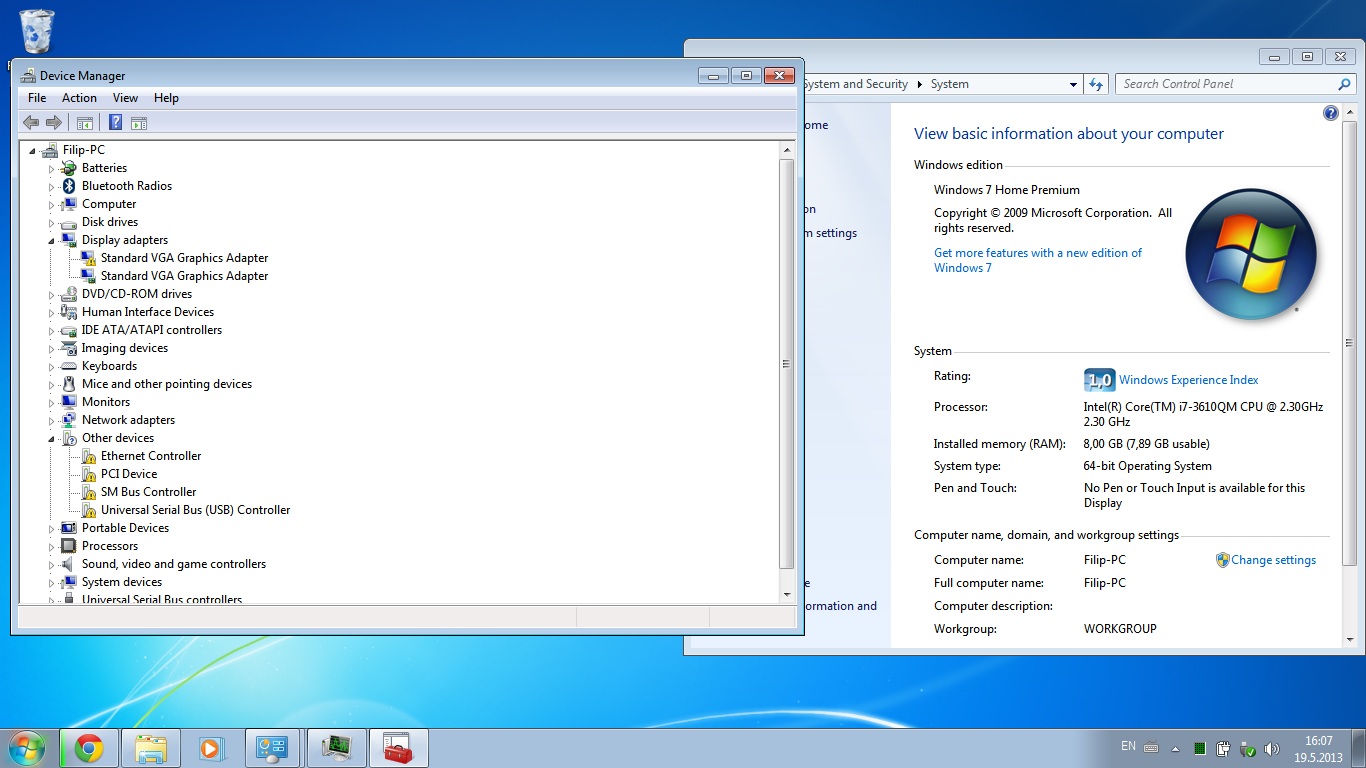The height and width of the screenshot is (768, 1366).
Task: Click the power plug icon in system tray
Action: click(1224, 748)
